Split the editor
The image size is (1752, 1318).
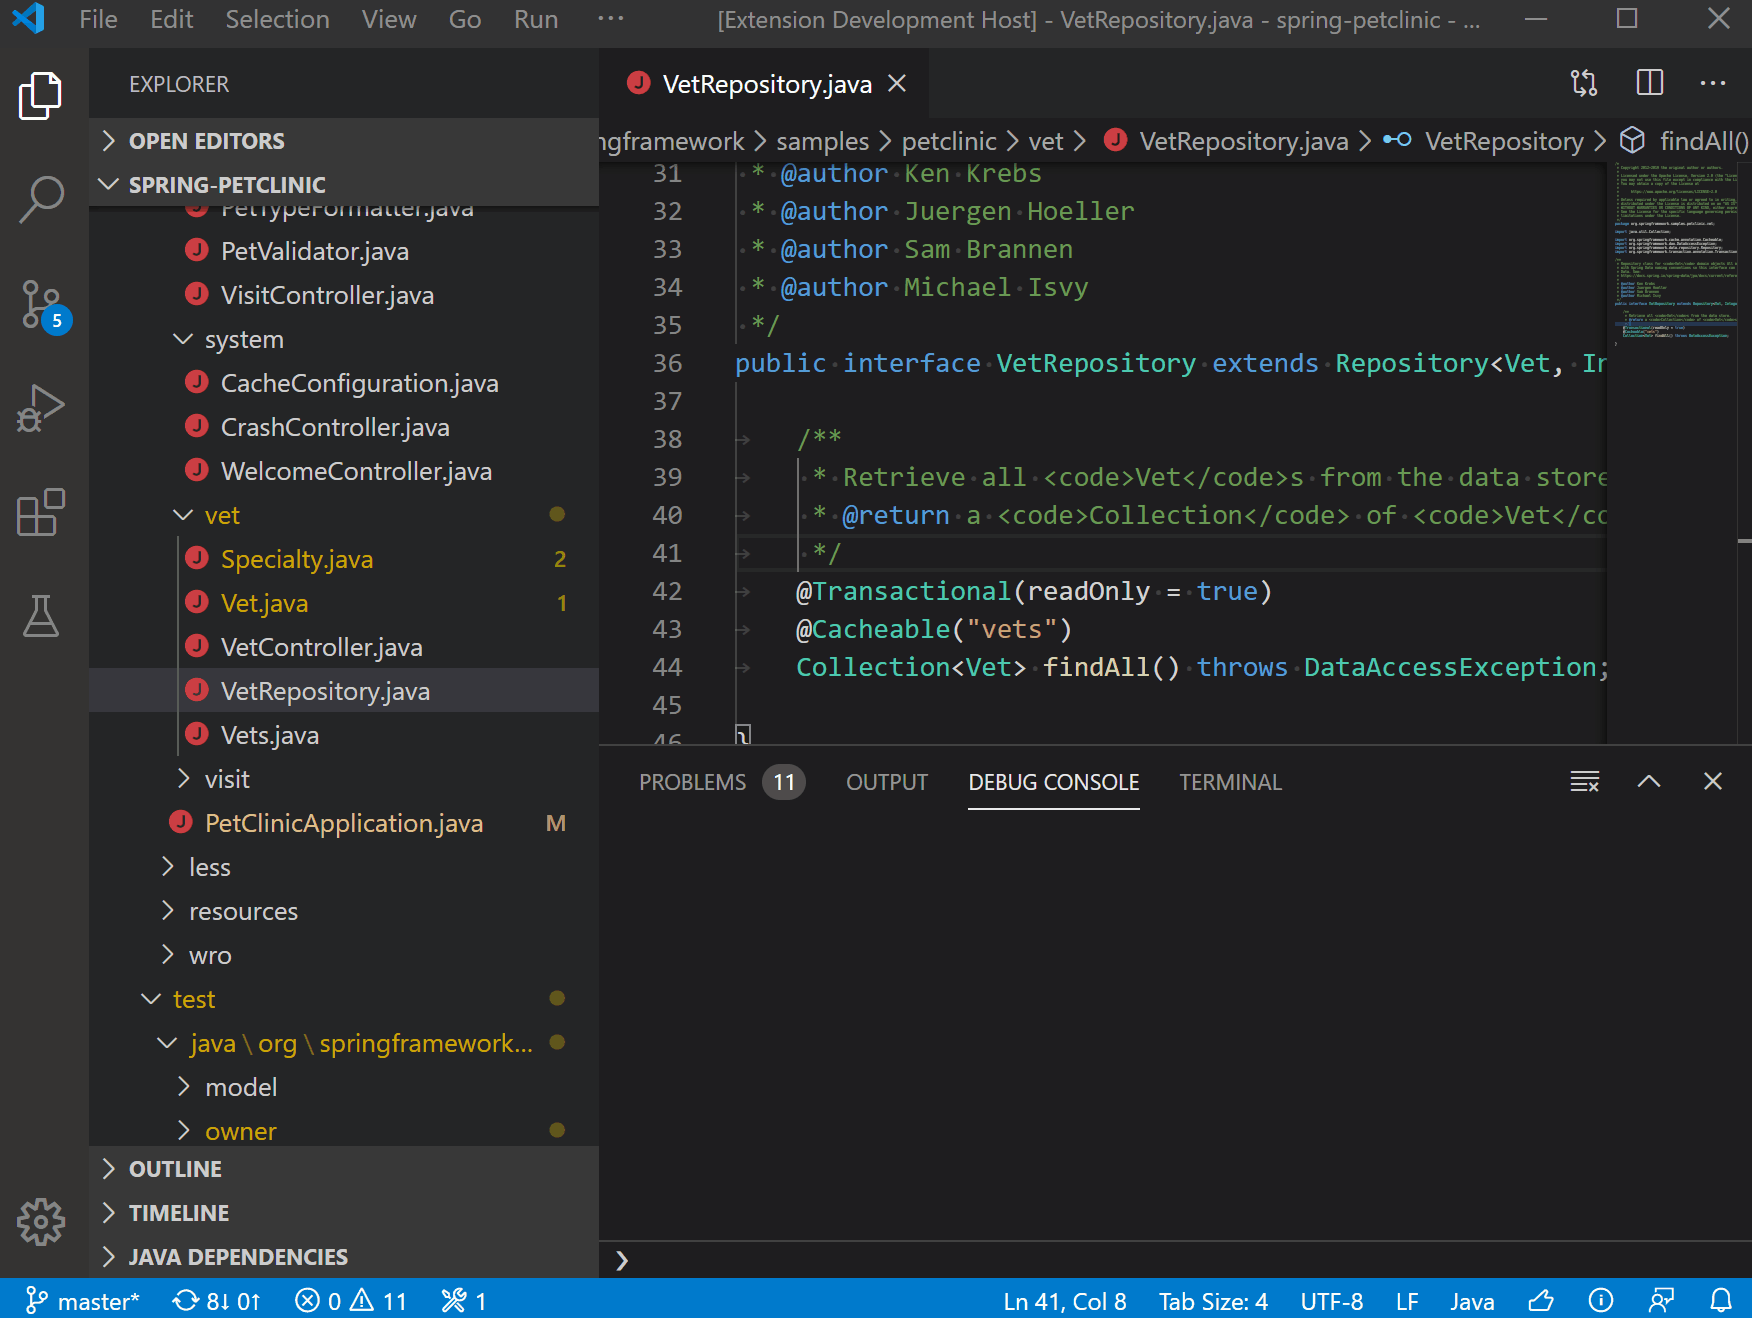pos(1649,83)
